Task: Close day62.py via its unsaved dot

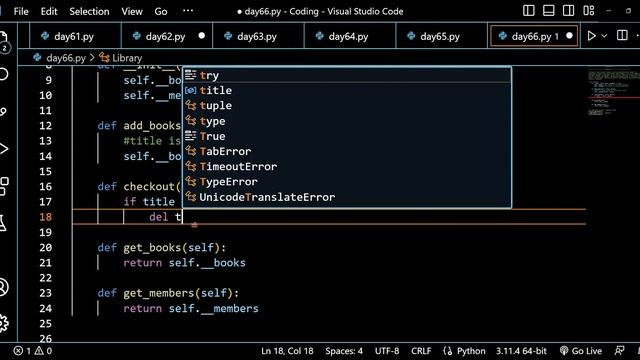Action: point(202,36)
